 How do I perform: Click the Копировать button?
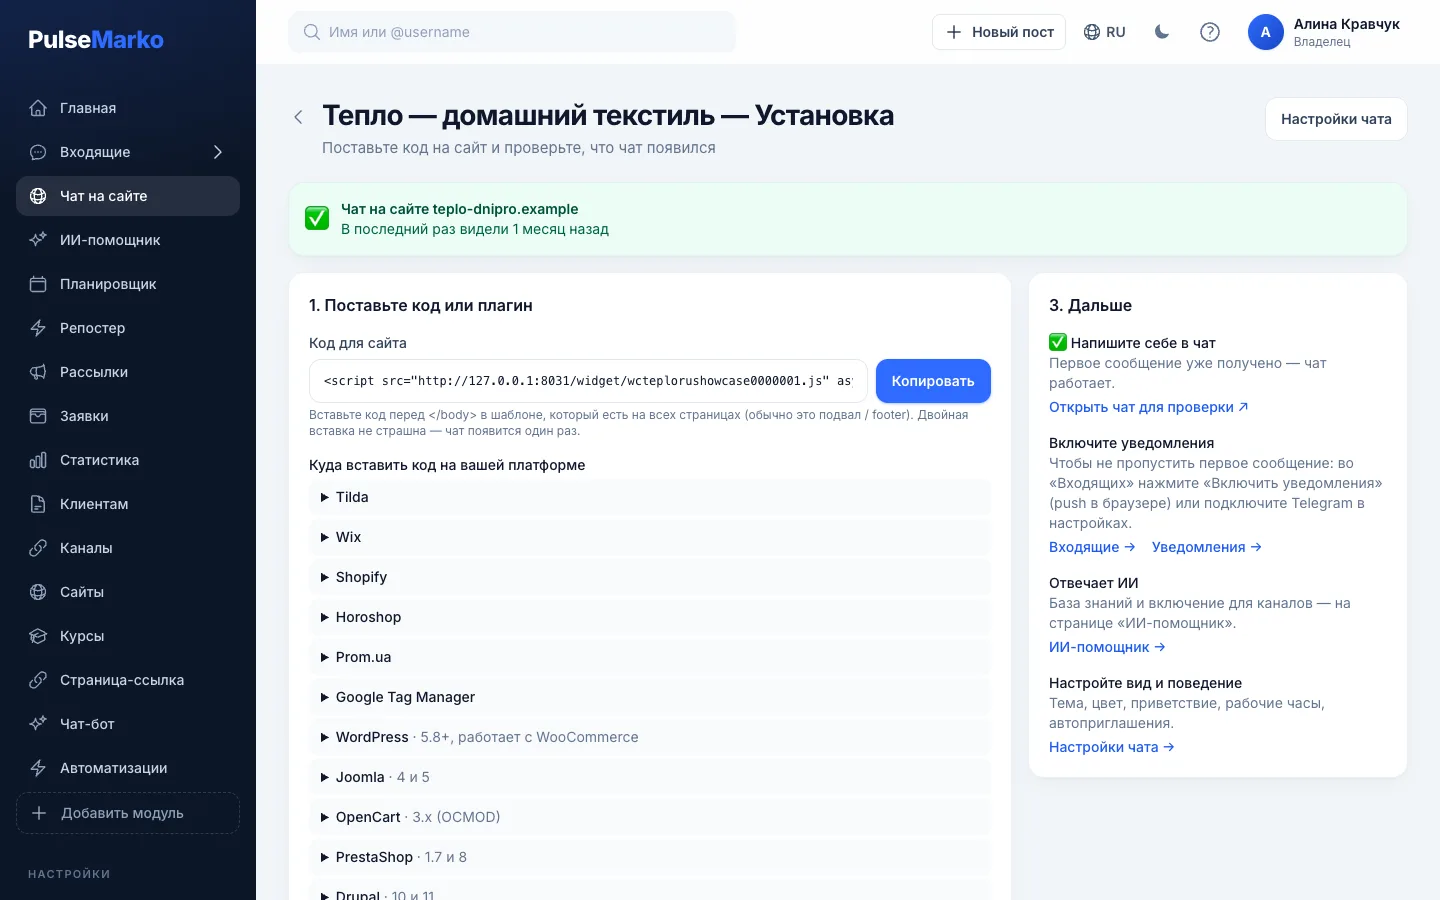click(933, 381)
